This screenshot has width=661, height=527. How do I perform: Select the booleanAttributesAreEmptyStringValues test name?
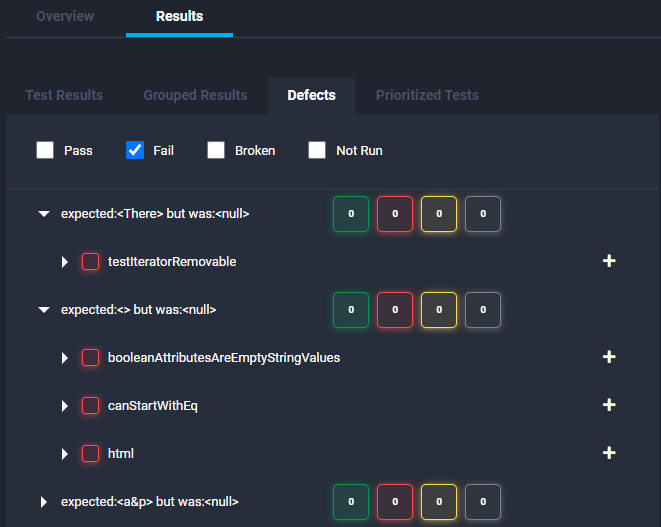[x=224, y=358]
